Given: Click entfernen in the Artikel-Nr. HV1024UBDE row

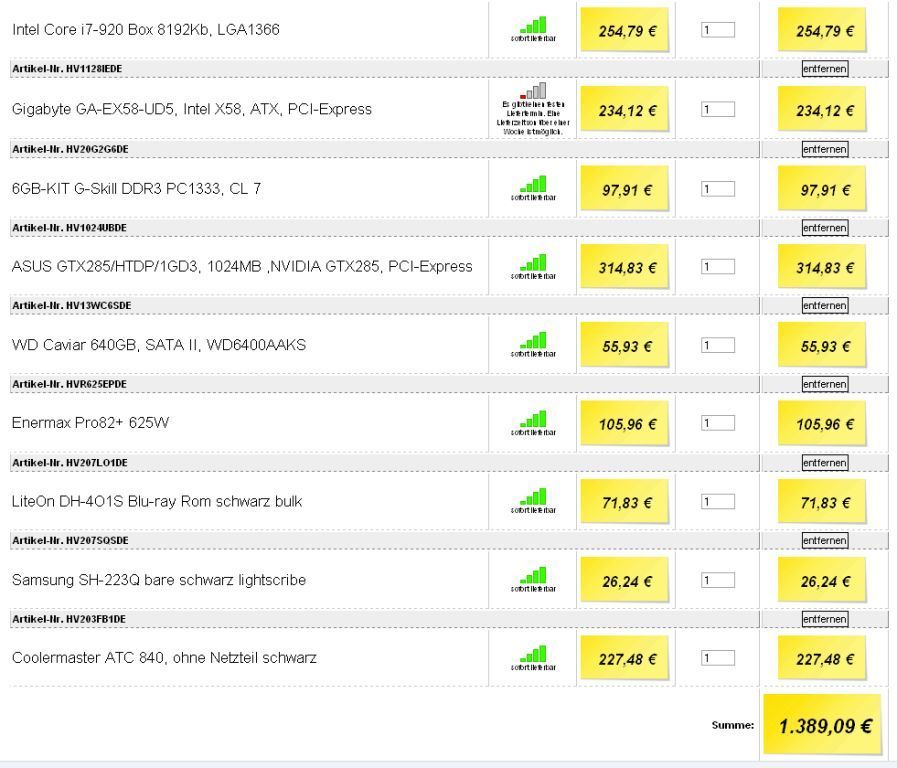Looking at the screenshot, I should pos(824,228).
